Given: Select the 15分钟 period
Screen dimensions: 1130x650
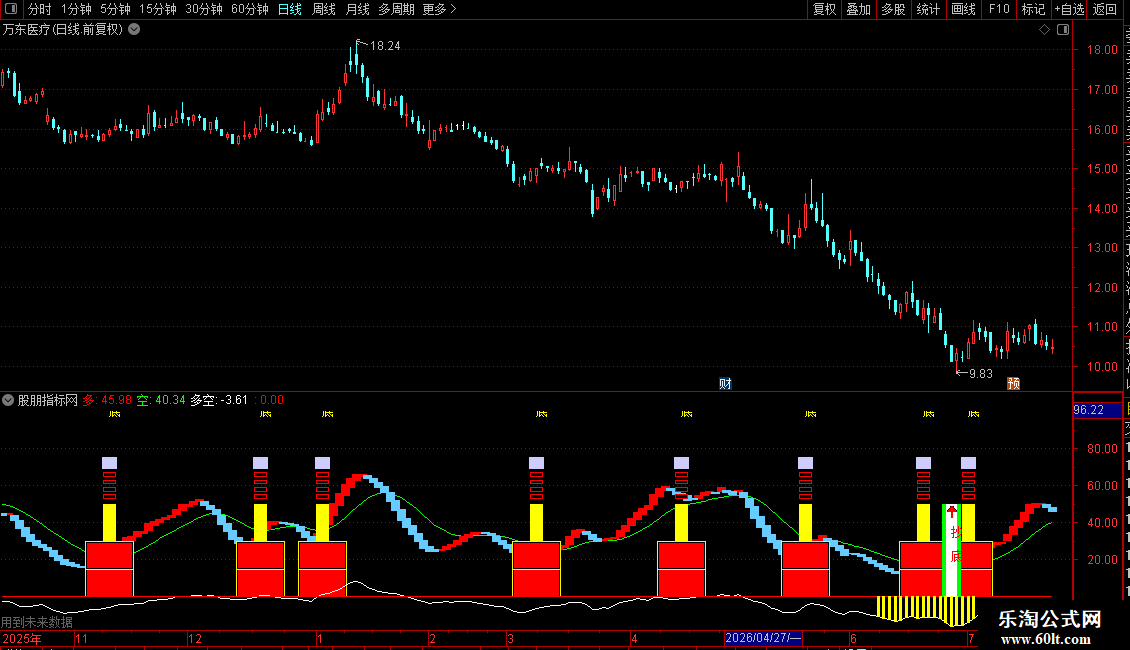Looking at the screenshot, I should click(157, 9).
